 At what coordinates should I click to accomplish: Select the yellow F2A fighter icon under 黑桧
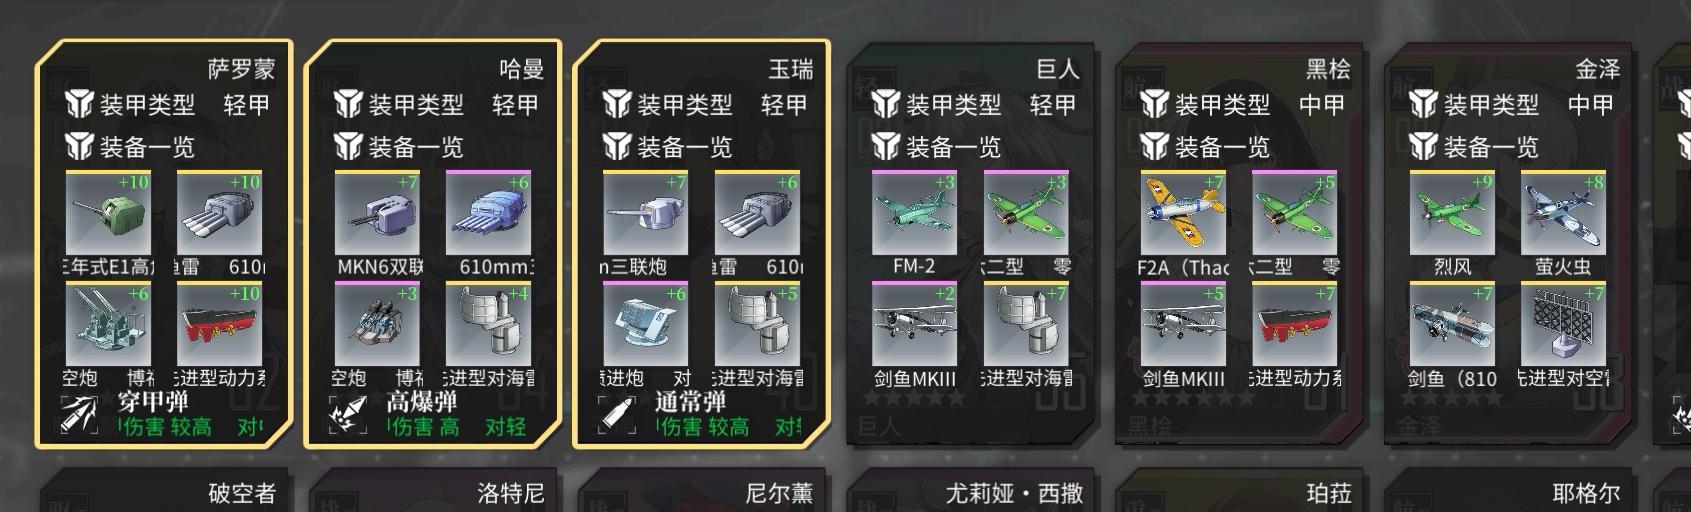[1183, 213]
